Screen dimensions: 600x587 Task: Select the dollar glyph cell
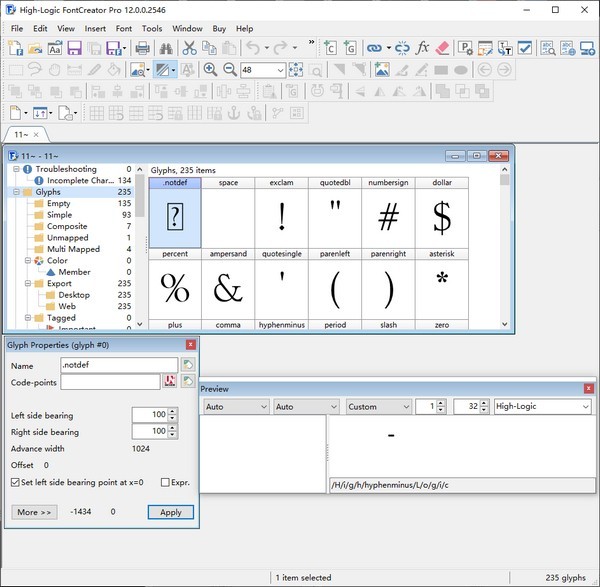(441, 216)
